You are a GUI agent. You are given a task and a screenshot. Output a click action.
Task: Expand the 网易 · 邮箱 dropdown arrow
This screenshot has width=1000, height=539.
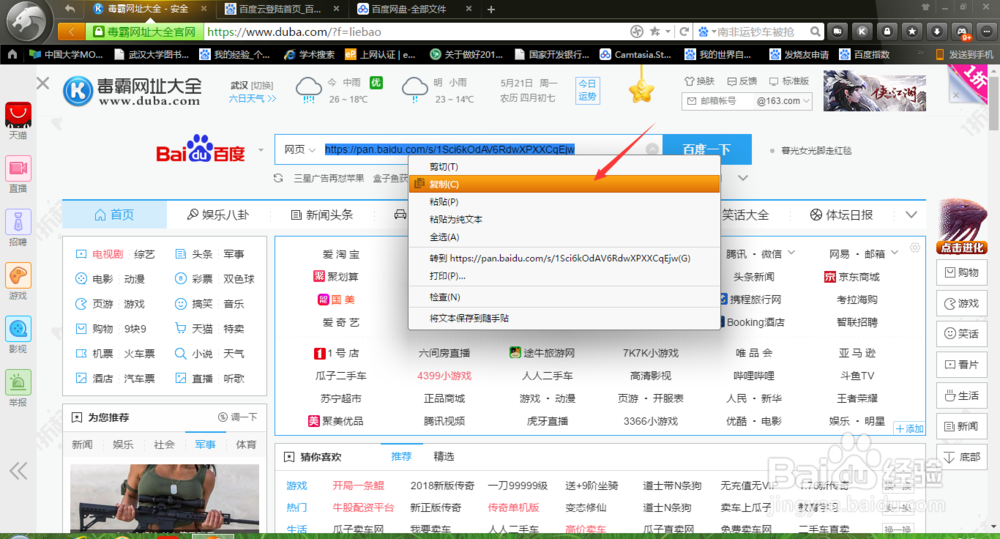pos(894,253)
